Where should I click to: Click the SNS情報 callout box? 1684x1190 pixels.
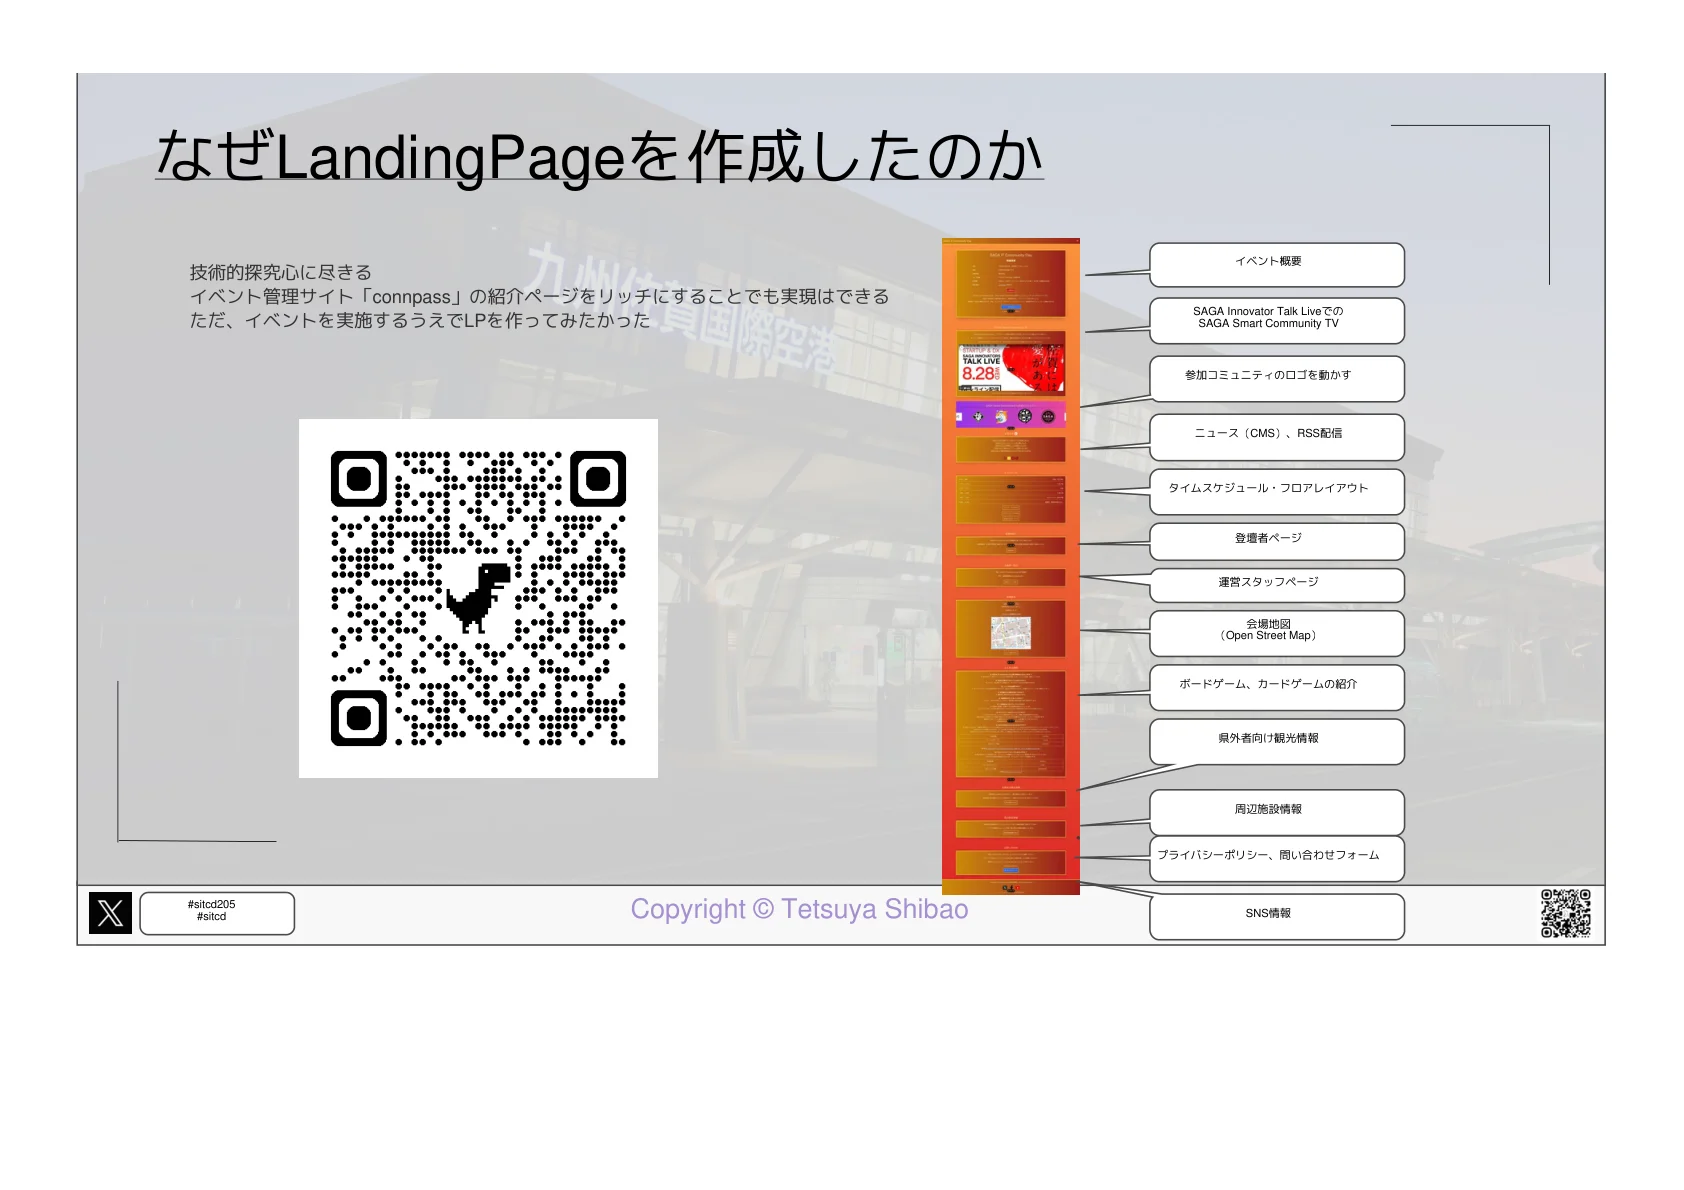[1277, 916]
